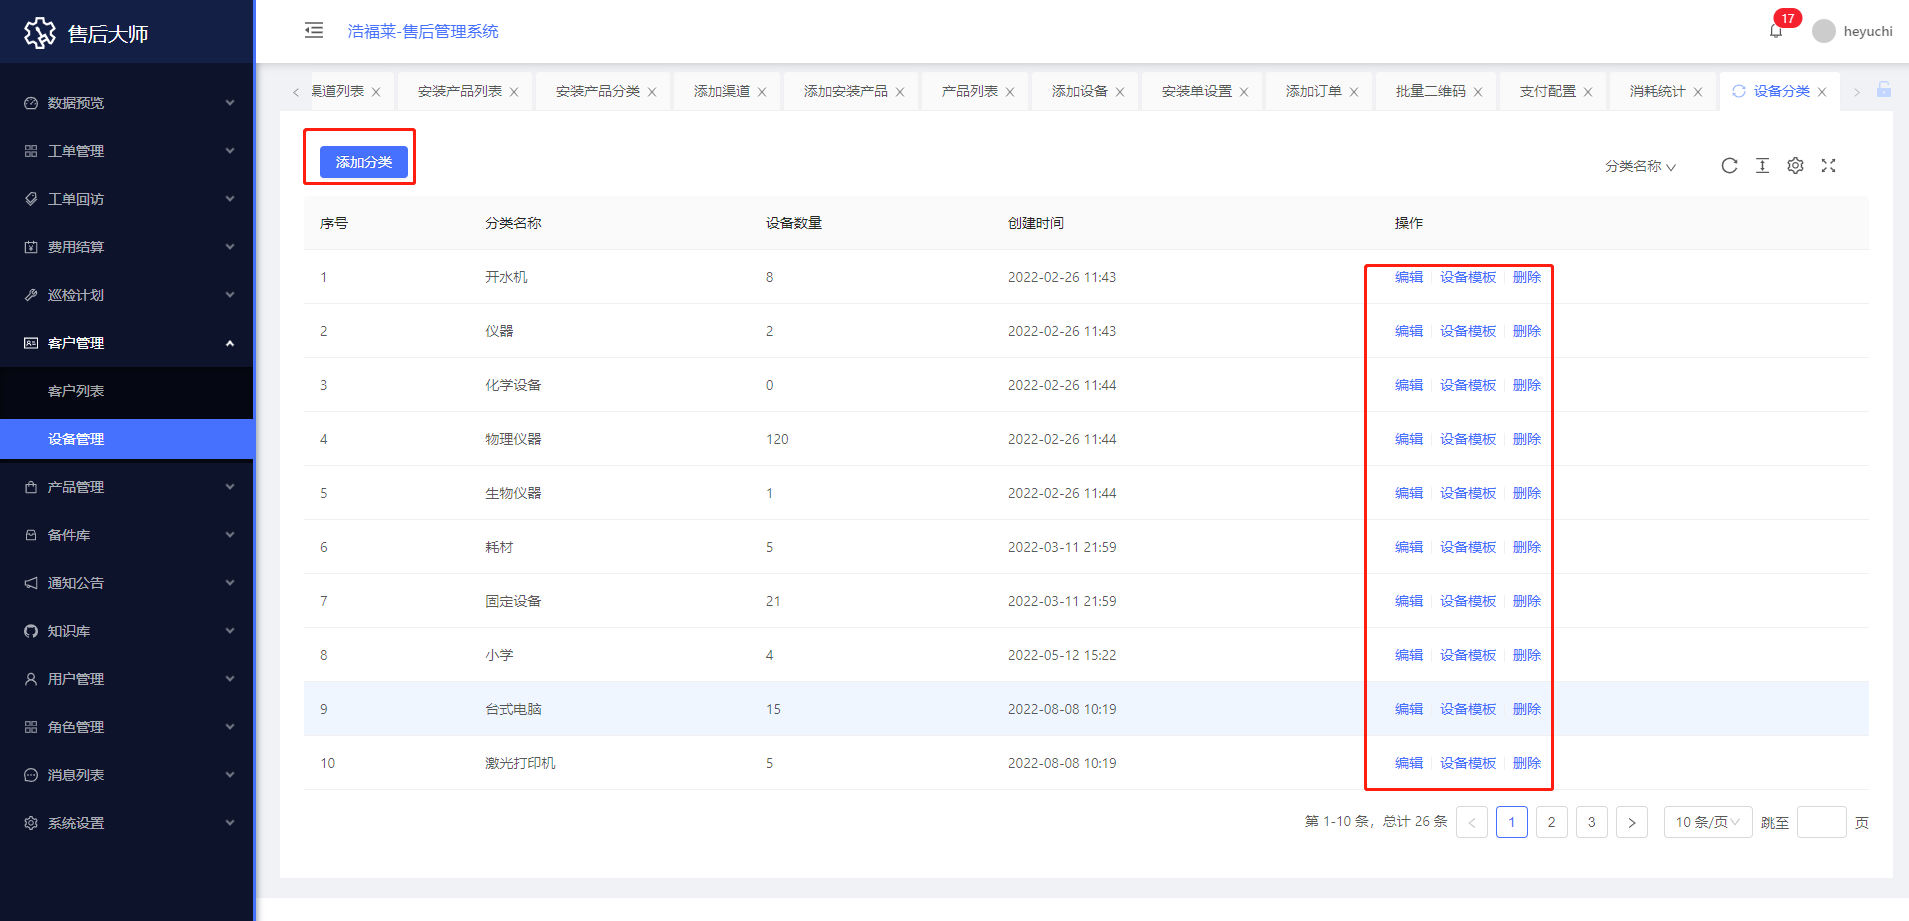Viewport: 1909px width, 921px height.
Task: Delete the 激光打印机 category
Action: (1526, 763)
